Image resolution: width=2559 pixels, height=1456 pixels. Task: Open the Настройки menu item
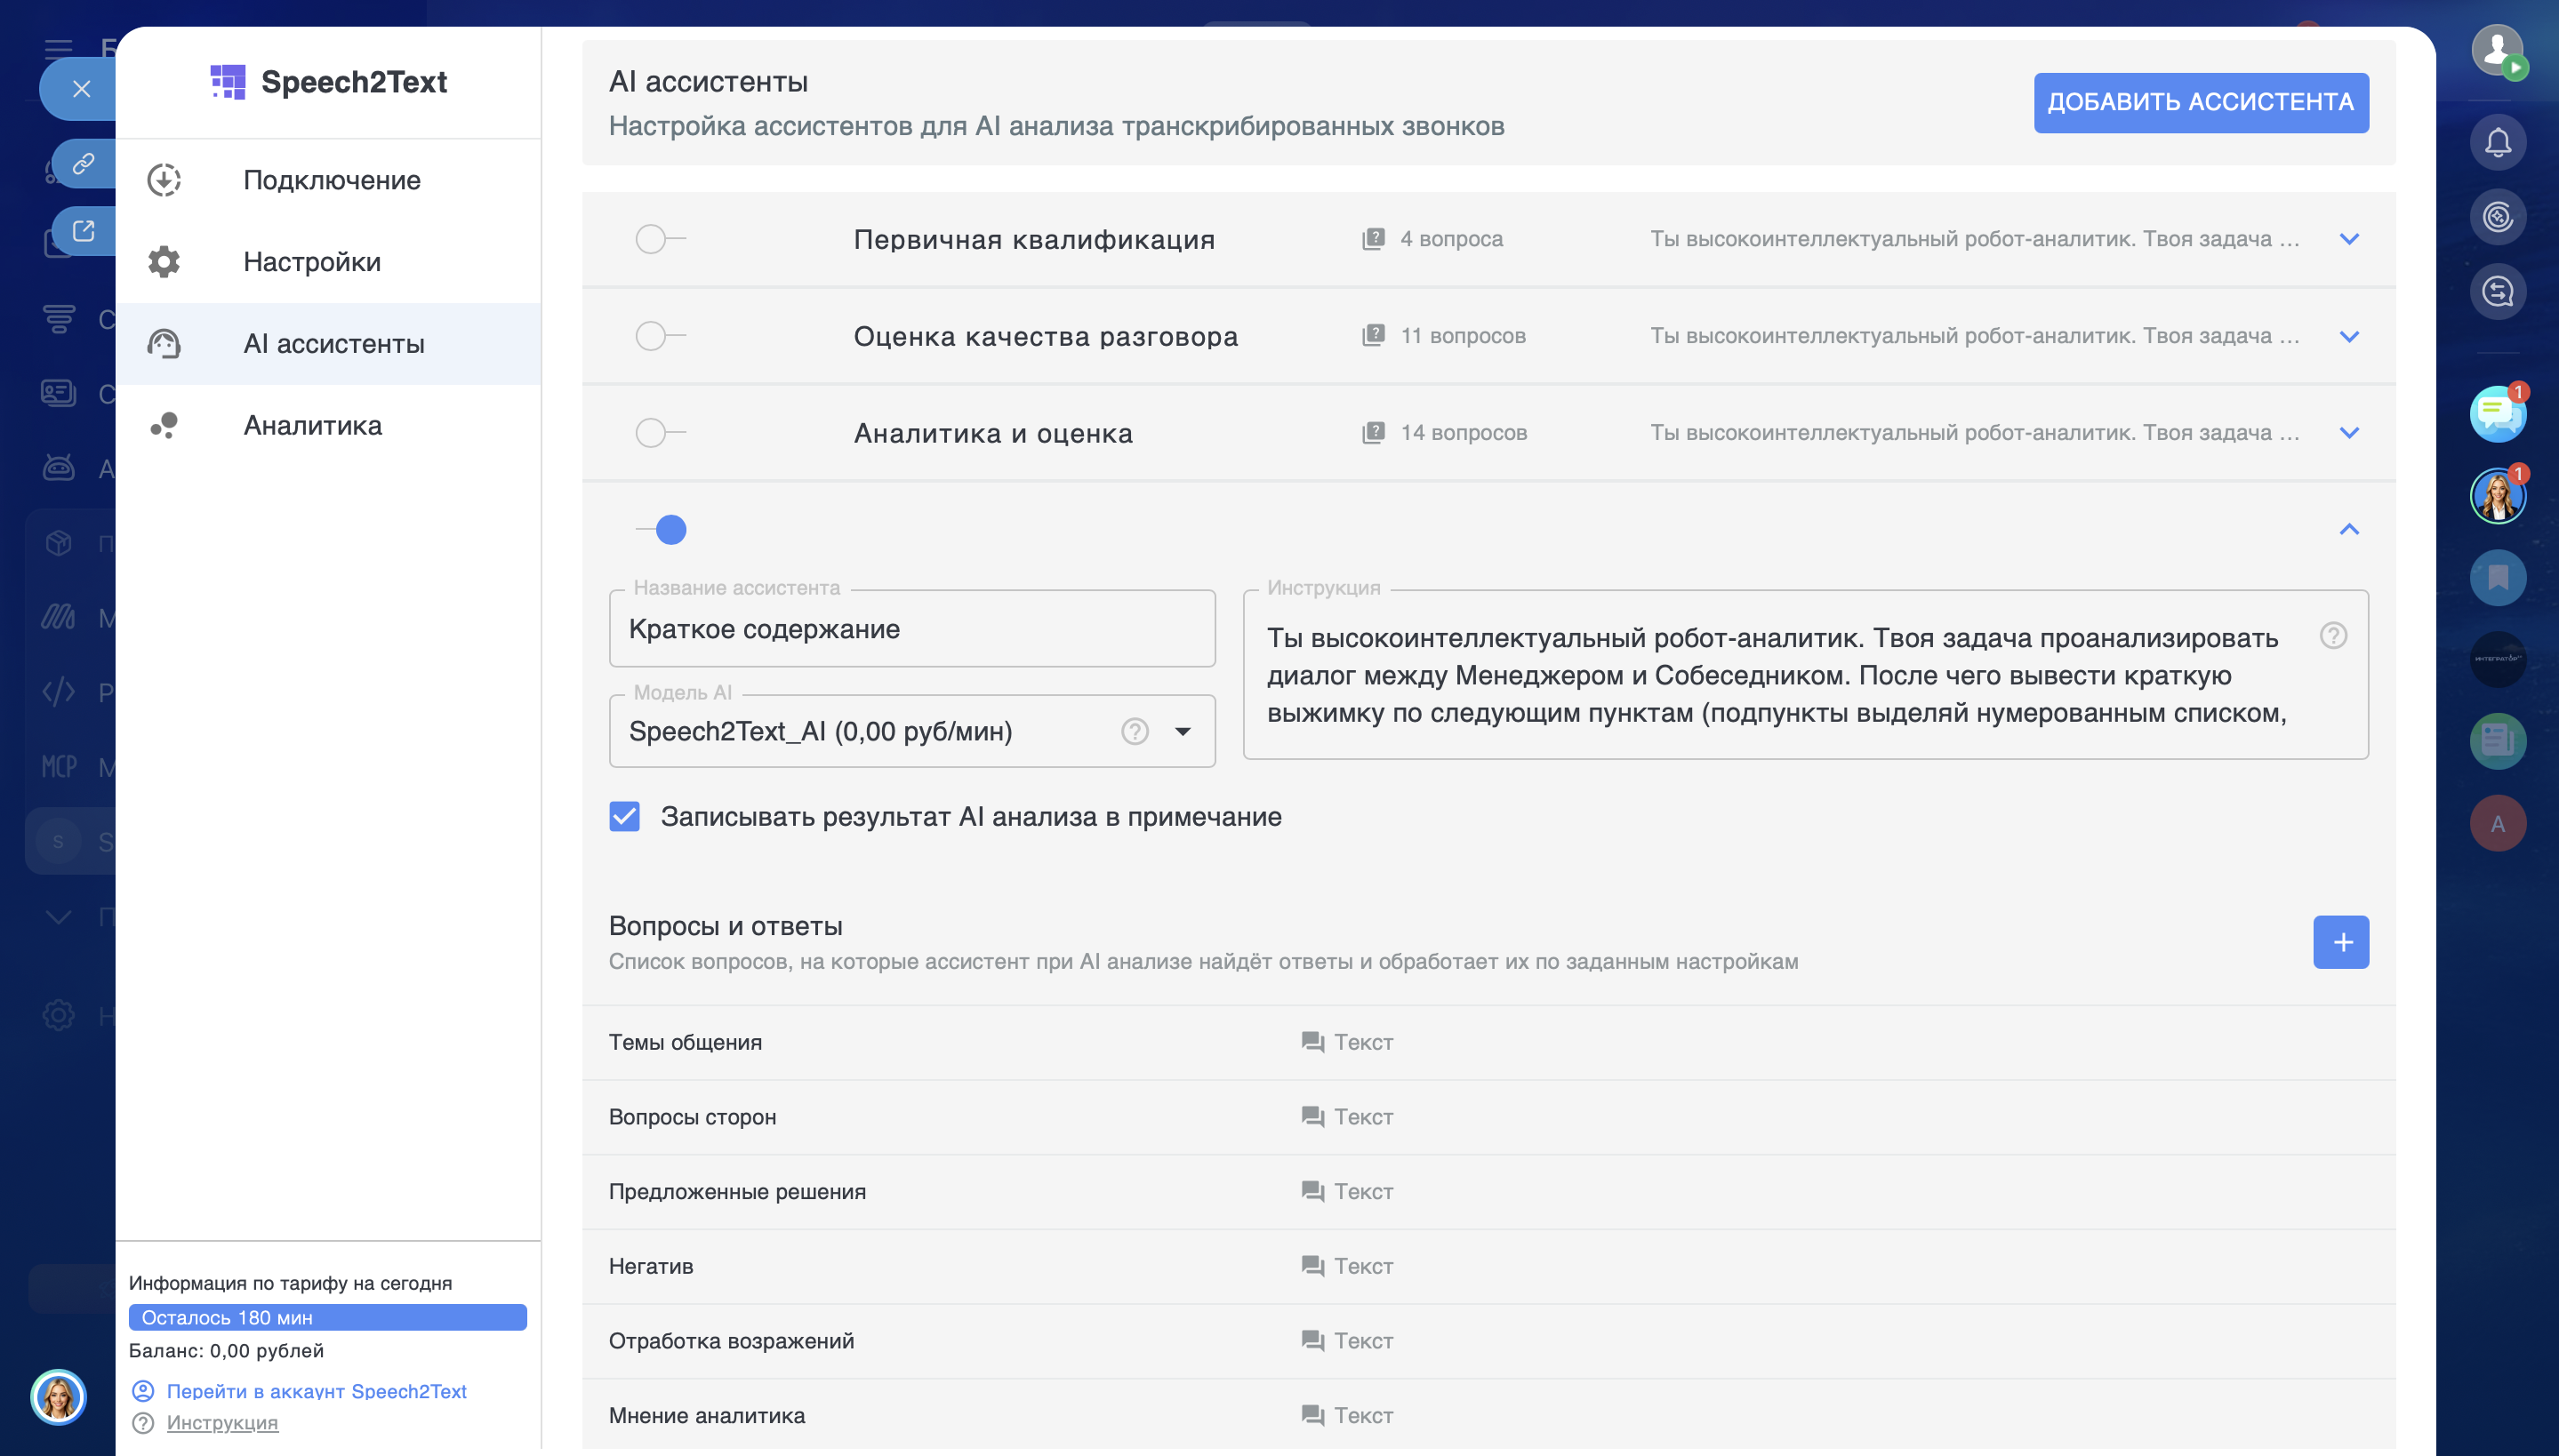311,262
